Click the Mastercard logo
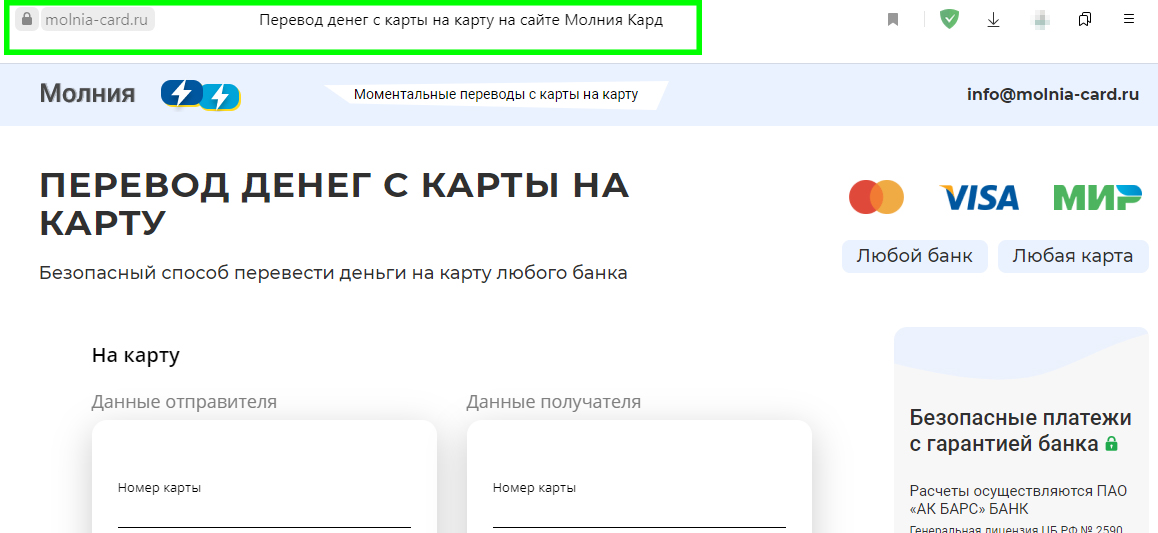Screen dimensions: 1158x533 coord(877,197)
